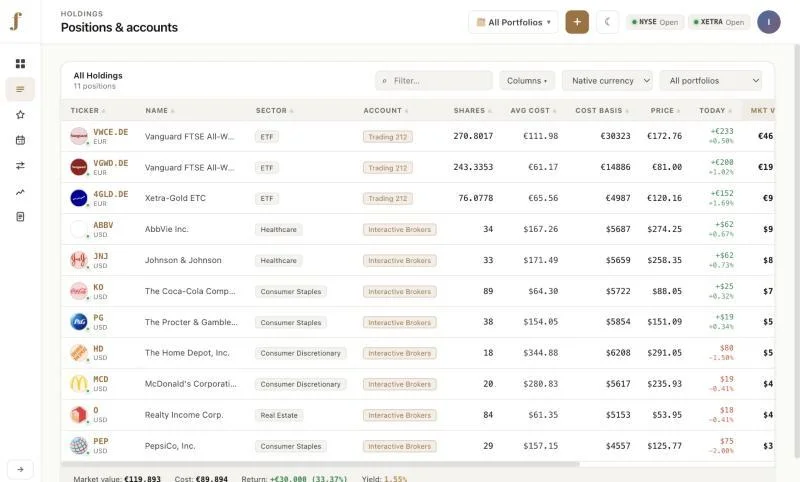Image resolution: width=800 pixels, height=482 pixels.
Task: Open the All Portfolios dropdown in header
Action: [513, 22]
